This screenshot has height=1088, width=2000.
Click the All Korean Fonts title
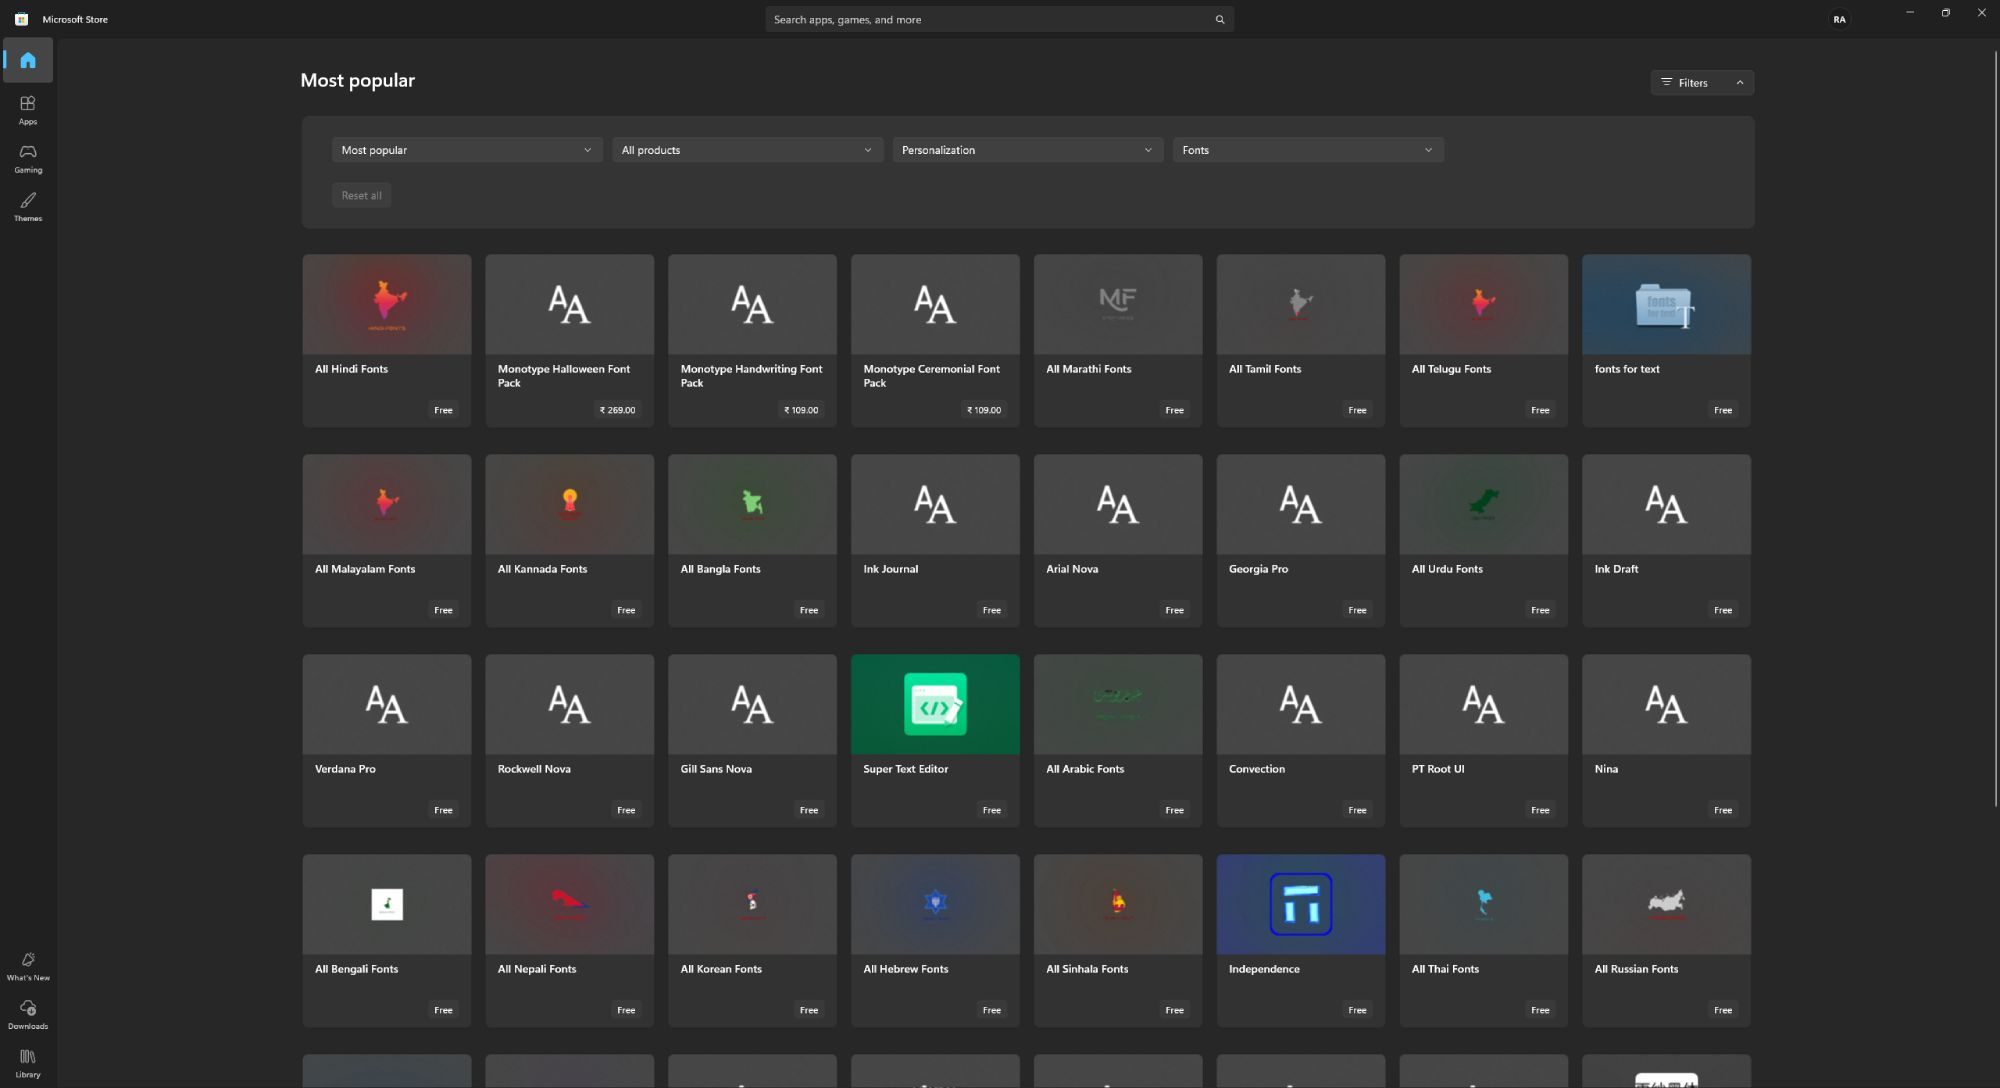pos(721,969)
